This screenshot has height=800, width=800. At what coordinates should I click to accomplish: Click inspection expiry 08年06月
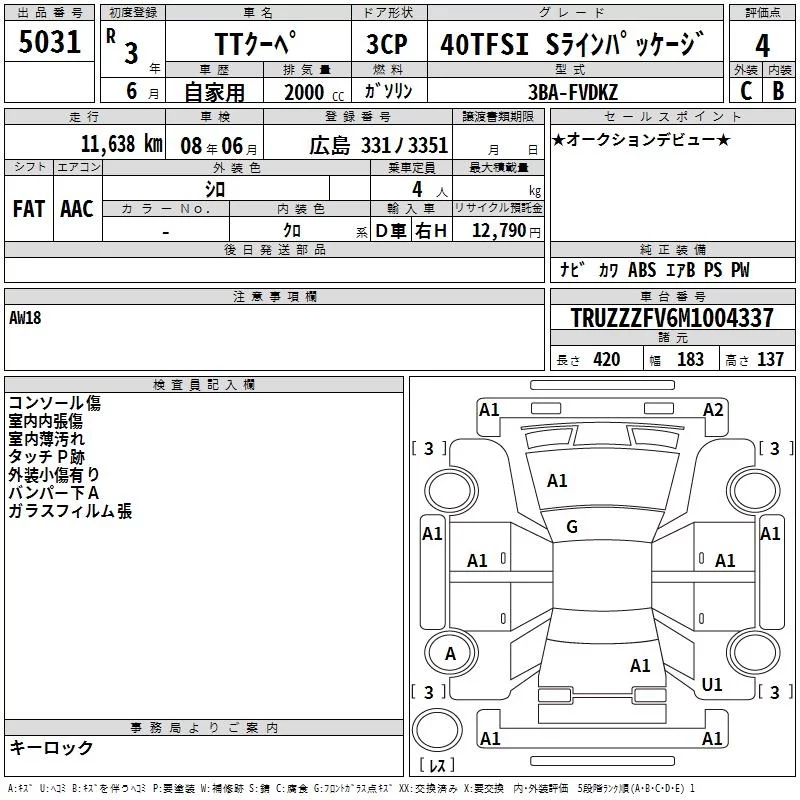click(219, 146)
